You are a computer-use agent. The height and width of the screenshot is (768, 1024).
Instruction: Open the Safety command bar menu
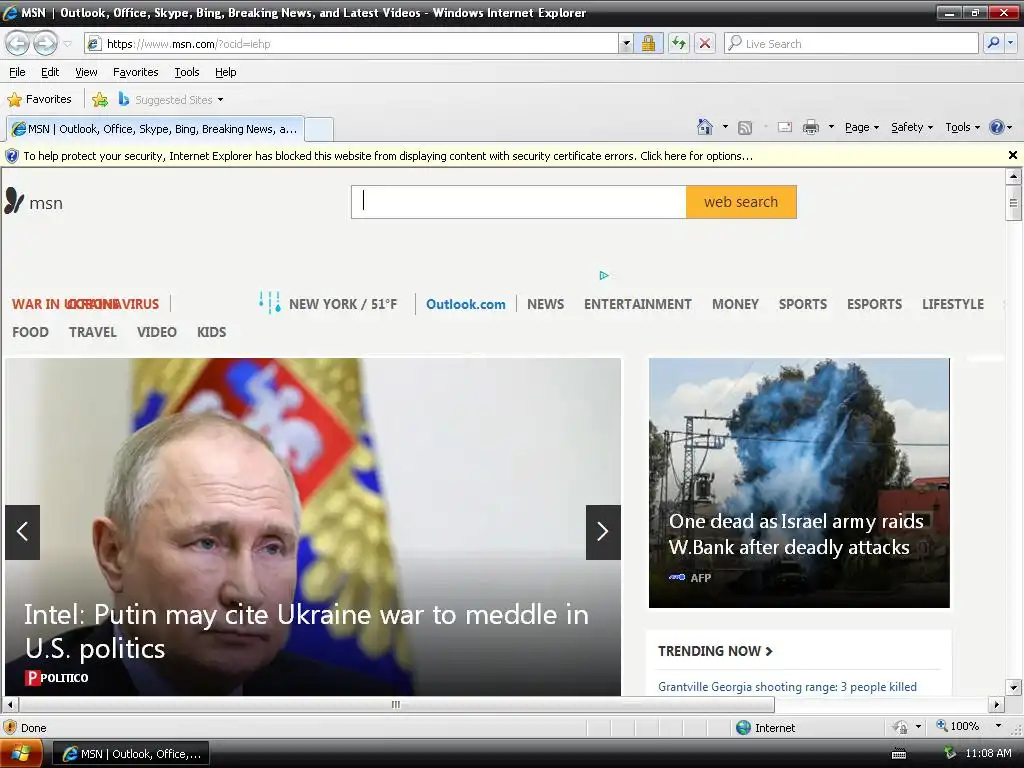(x=912, y=127)
